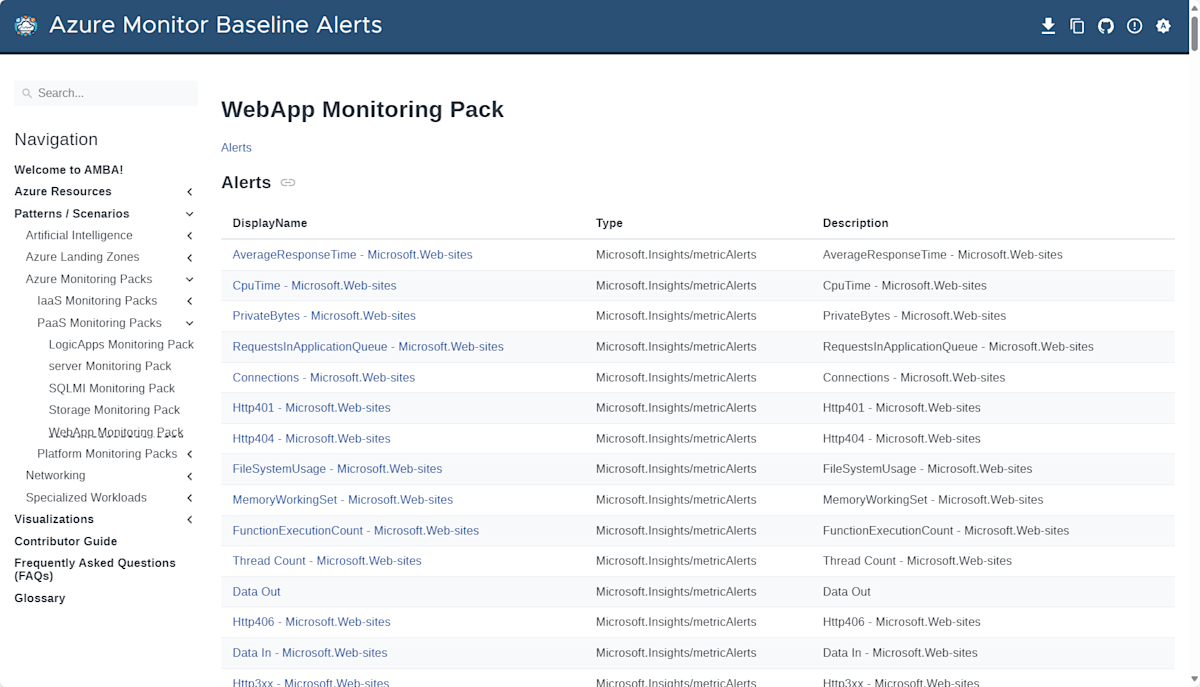
Task: Collapse the Patterns / Scenarios chevron
Action: coord(190,214)
